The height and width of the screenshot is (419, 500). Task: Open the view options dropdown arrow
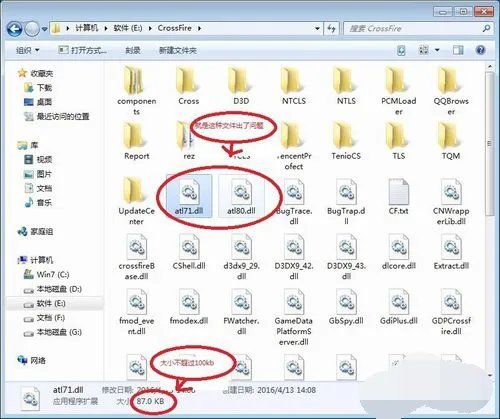(x=437, y=50)
